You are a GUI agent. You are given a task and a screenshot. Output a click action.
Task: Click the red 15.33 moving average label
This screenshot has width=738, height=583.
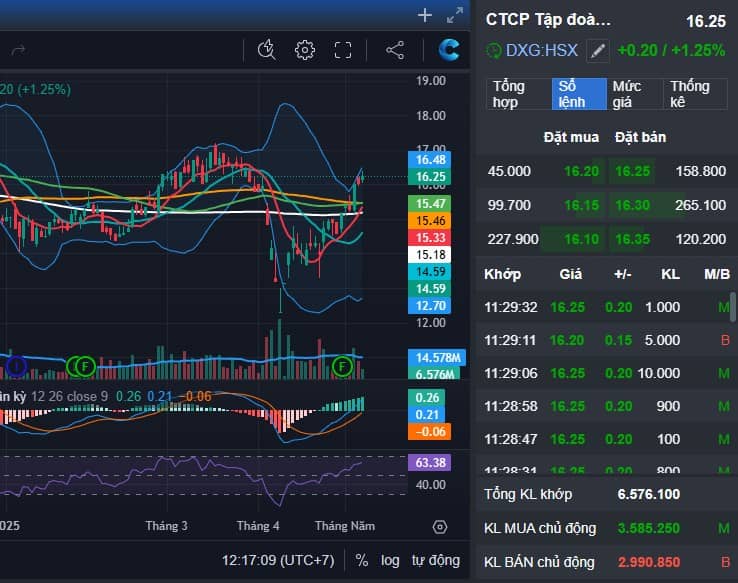point(430,238)
